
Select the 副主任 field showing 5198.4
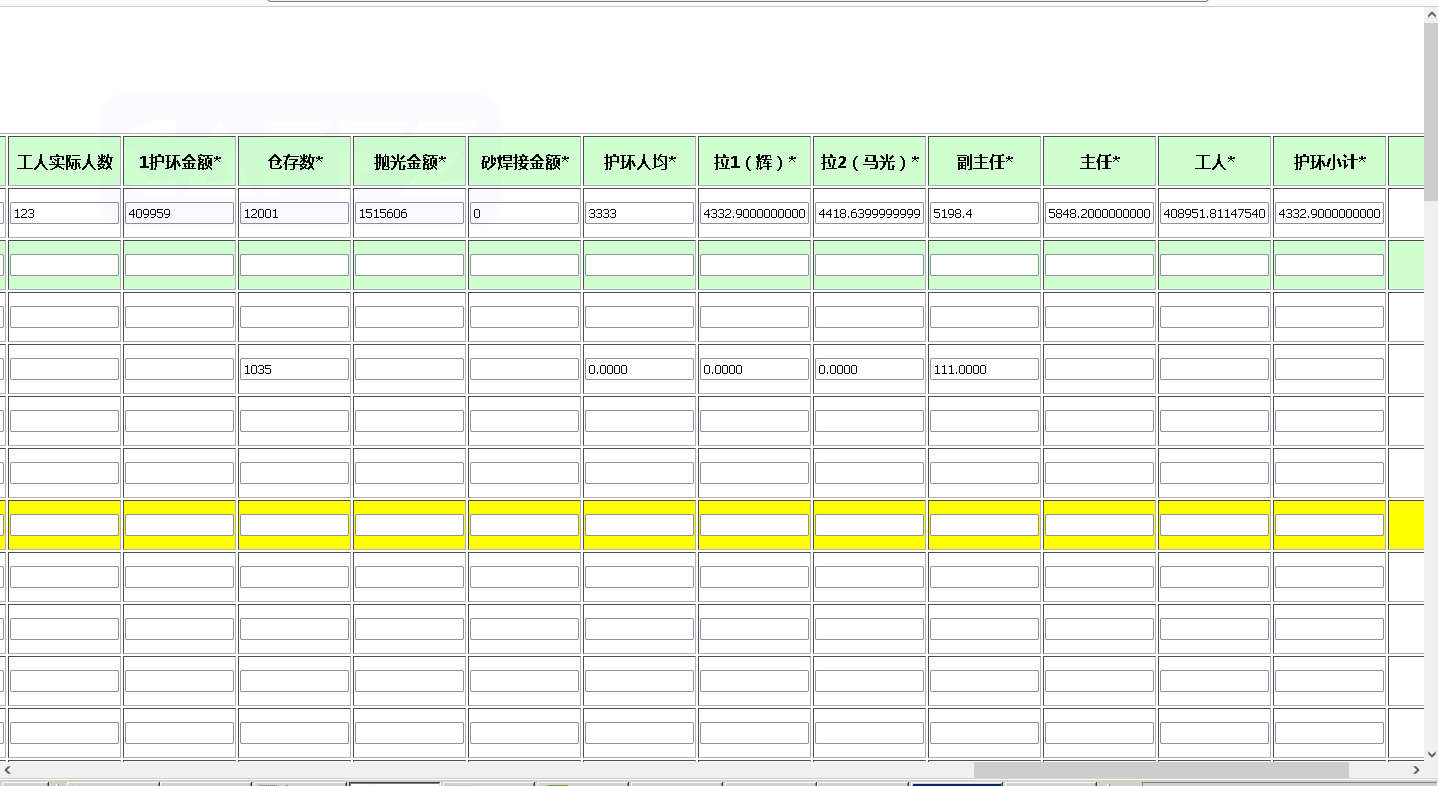(x=984, y=213)
